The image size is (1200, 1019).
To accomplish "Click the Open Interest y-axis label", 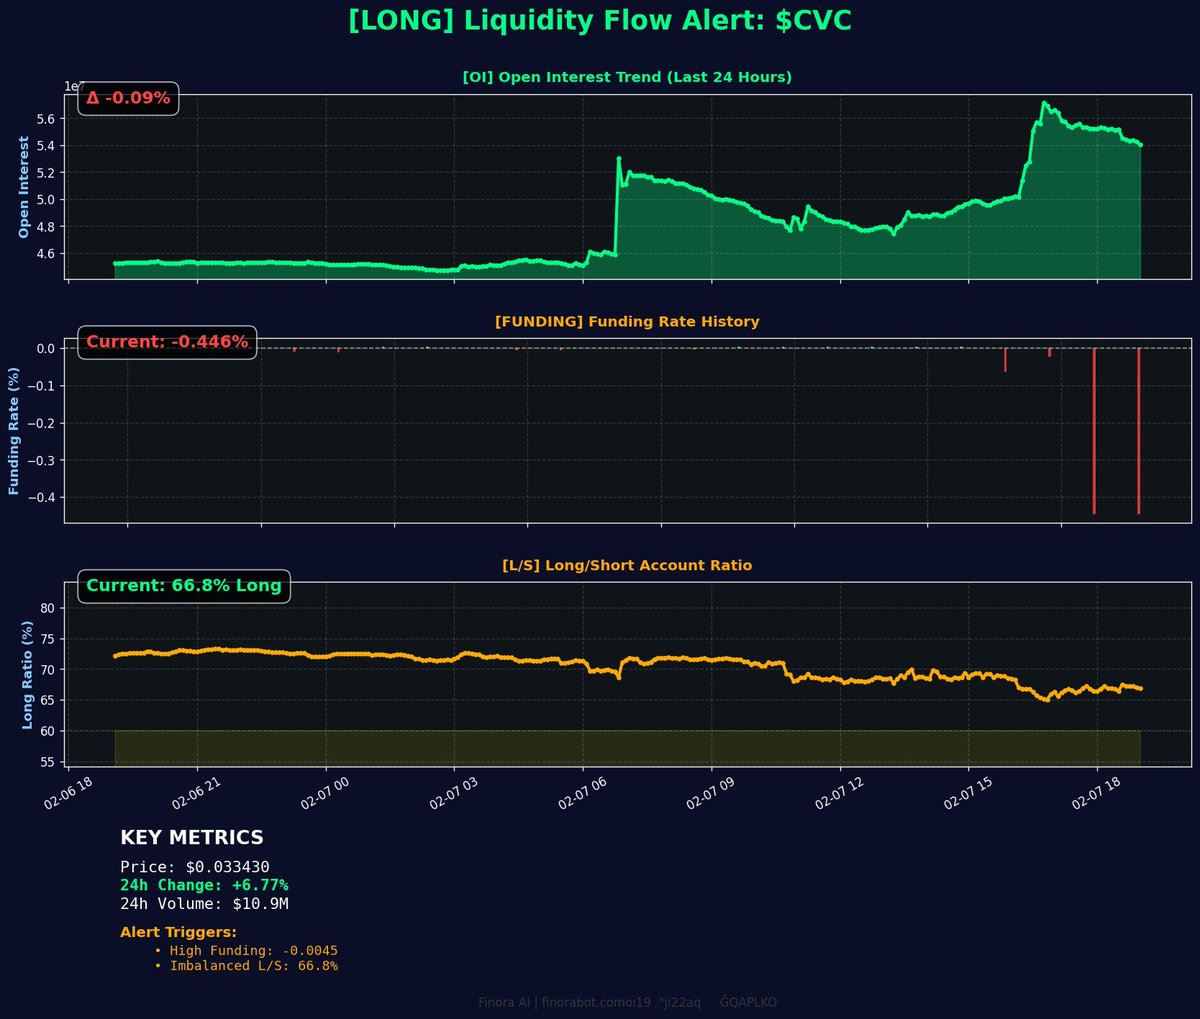I will (24, 187).
